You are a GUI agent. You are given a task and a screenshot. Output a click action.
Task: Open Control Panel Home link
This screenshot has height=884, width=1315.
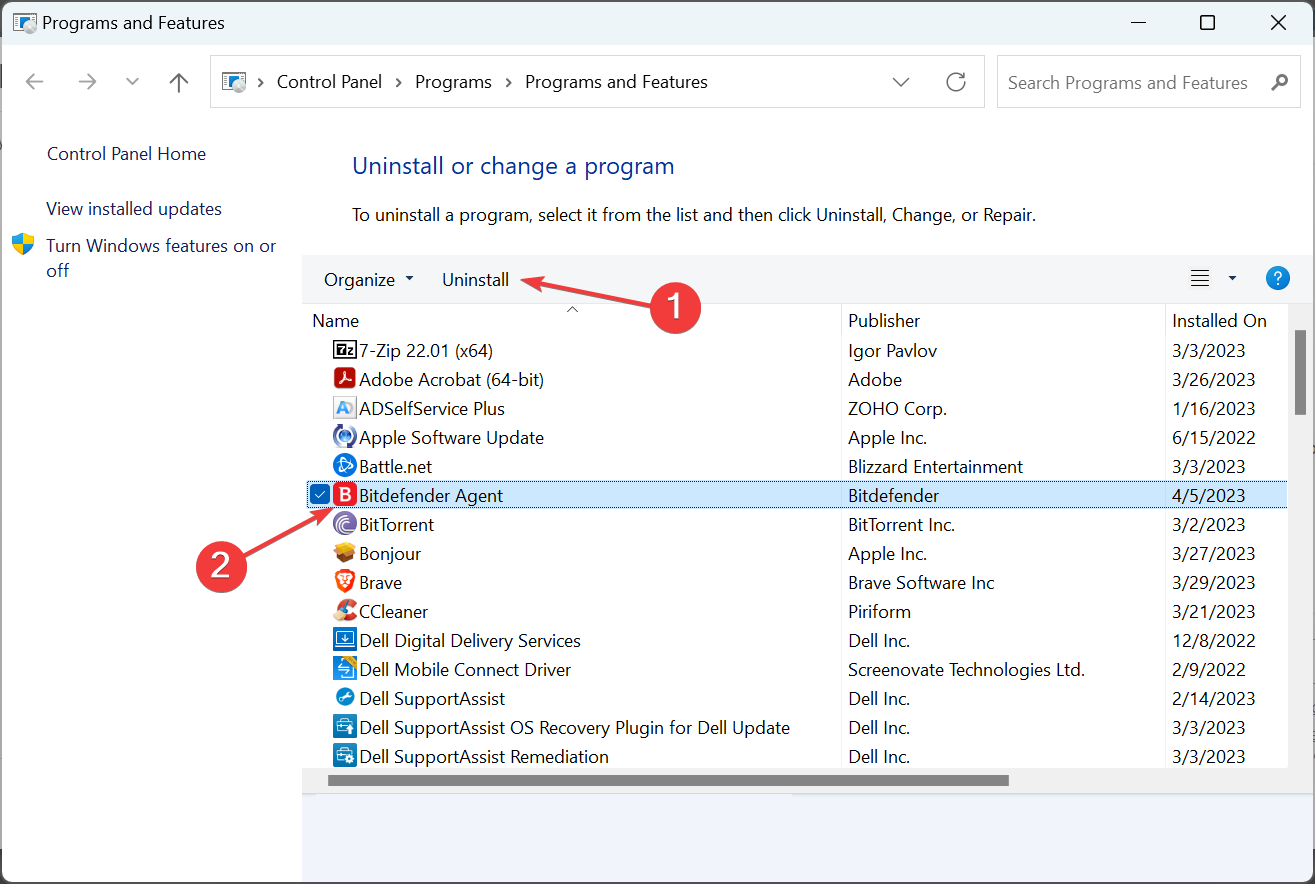point(126,153)
